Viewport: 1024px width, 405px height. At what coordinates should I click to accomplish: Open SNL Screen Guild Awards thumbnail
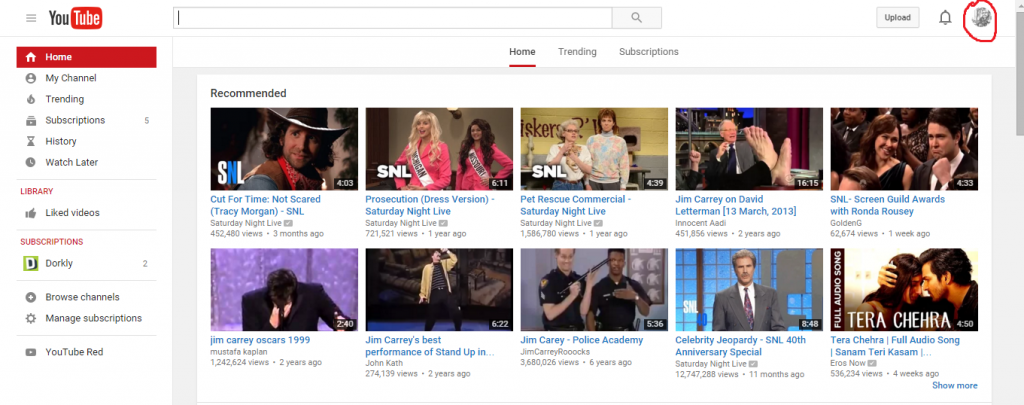904,149
